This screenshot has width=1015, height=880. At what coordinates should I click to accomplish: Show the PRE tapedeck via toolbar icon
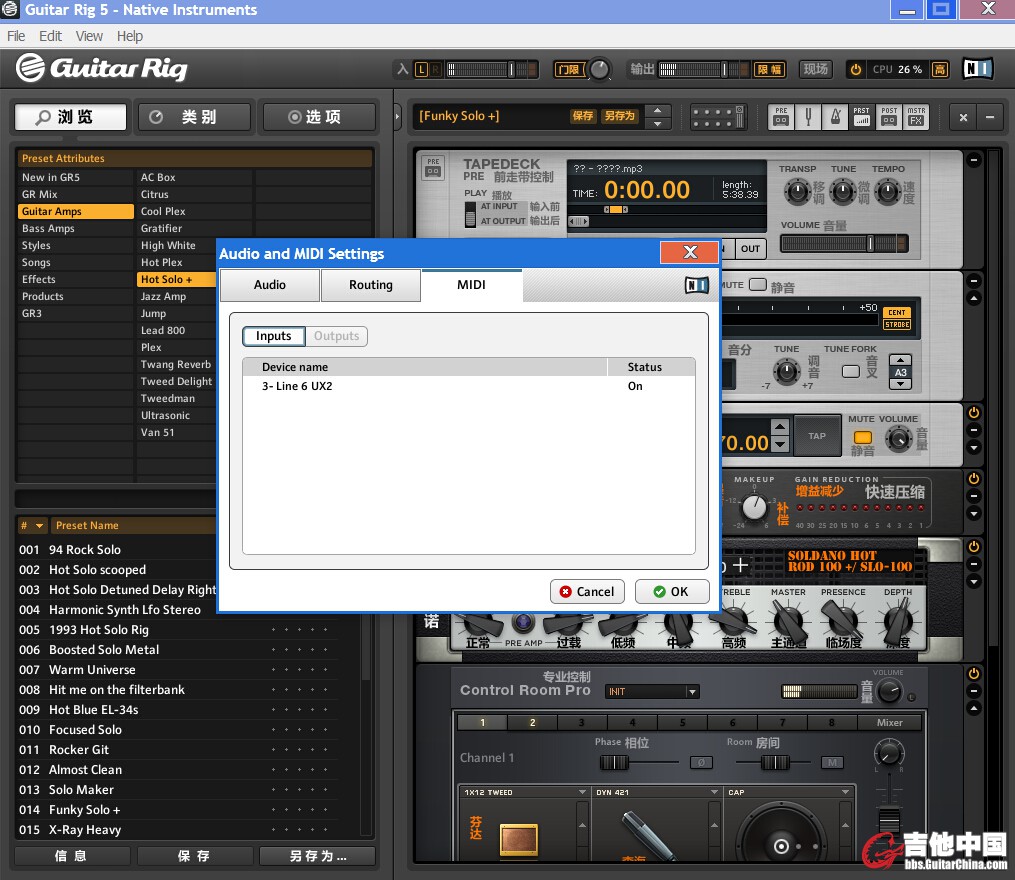tap(781, 117)
